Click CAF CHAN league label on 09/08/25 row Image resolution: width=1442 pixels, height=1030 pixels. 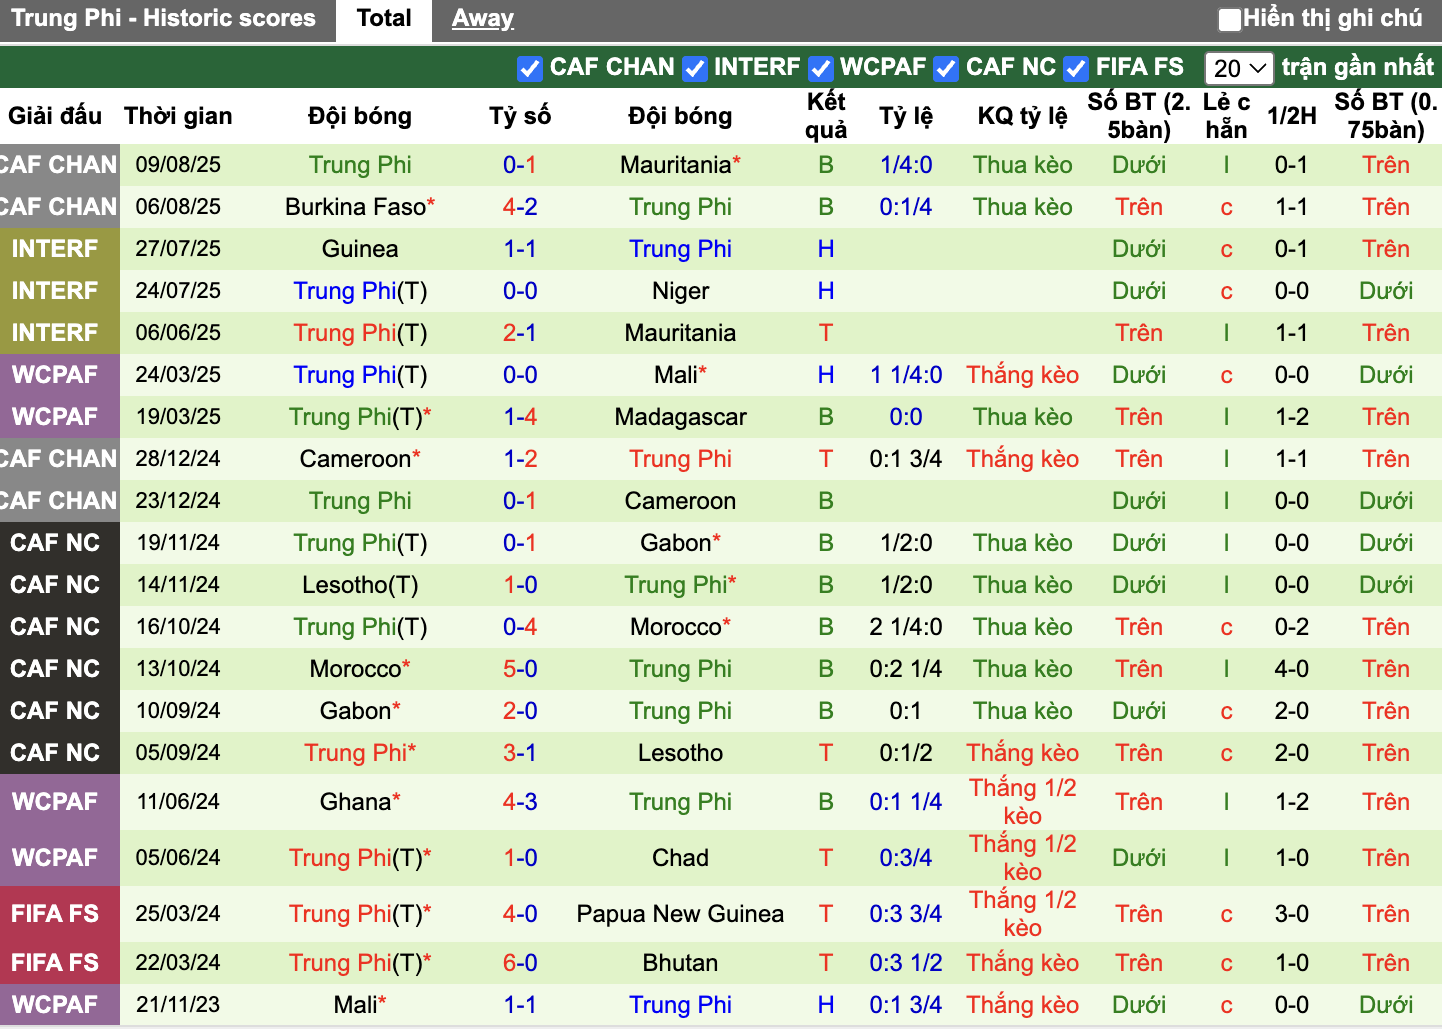[x=59, y=165]
